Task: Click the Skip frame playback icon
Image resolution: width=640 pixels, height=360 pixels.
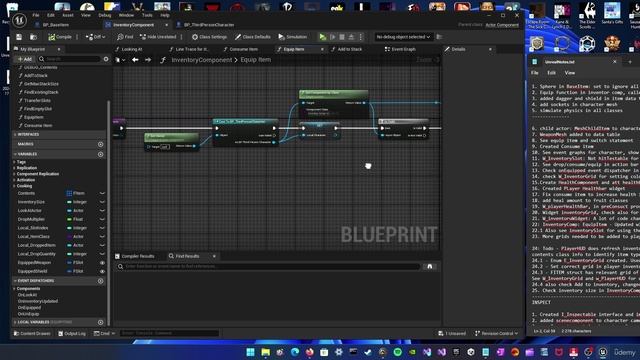Action: pyautogui.click(x=332, y=37)
